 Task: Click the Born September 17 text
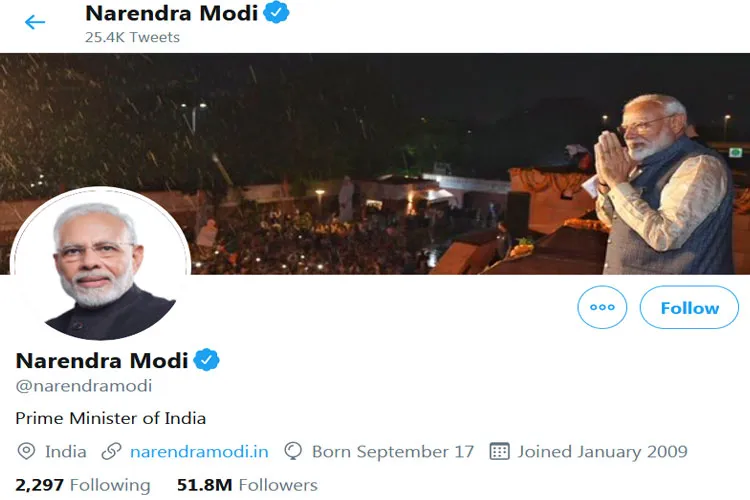392,451
